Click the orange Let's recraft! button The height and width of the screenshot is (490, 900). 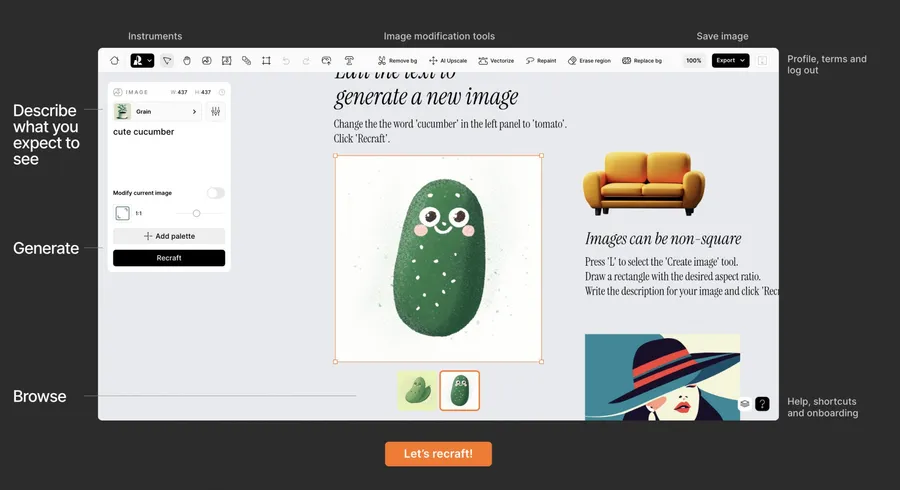coord(438,454)
